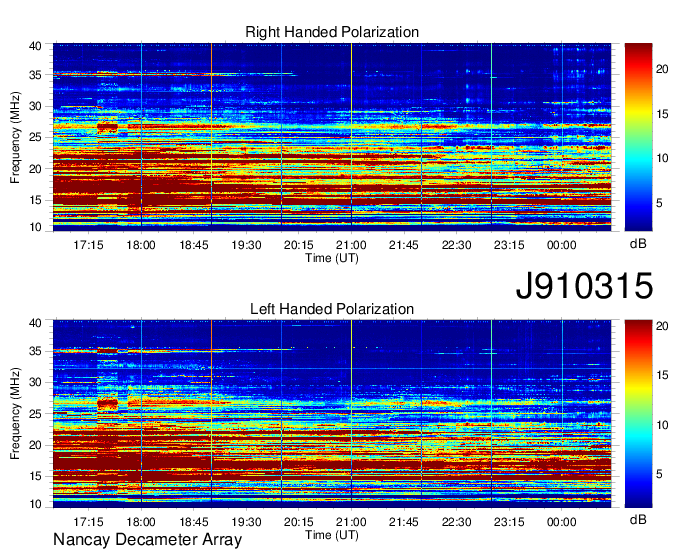Click 20:15 tick label under Right Handed panel
Image resolution: width=680 pixels, height=552 pixels.
tap(299, 245)
